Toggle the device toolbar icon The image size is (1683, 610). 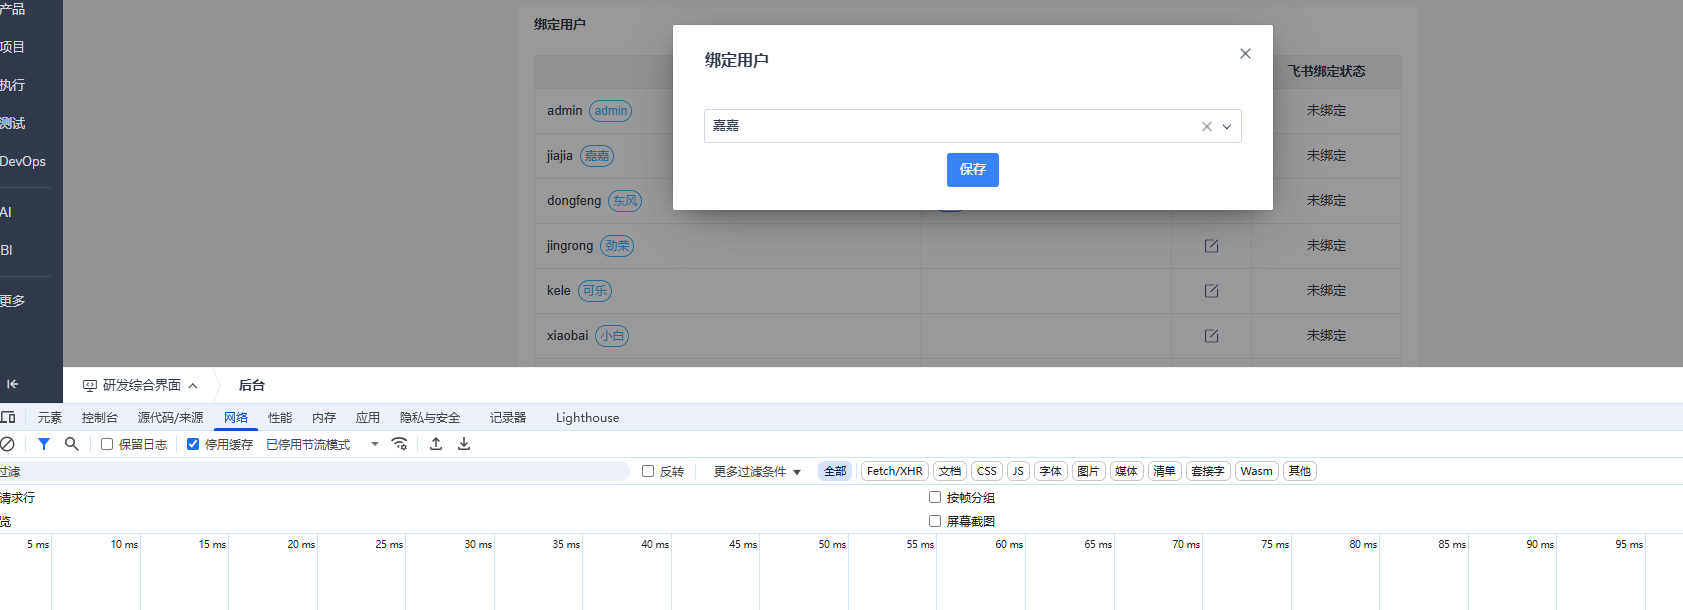click(x=8, y=417)
